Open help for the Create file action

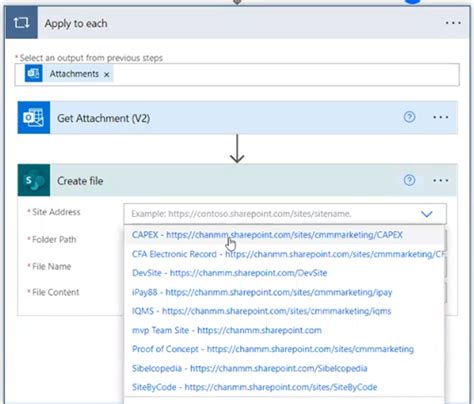[x=409, y=180]
